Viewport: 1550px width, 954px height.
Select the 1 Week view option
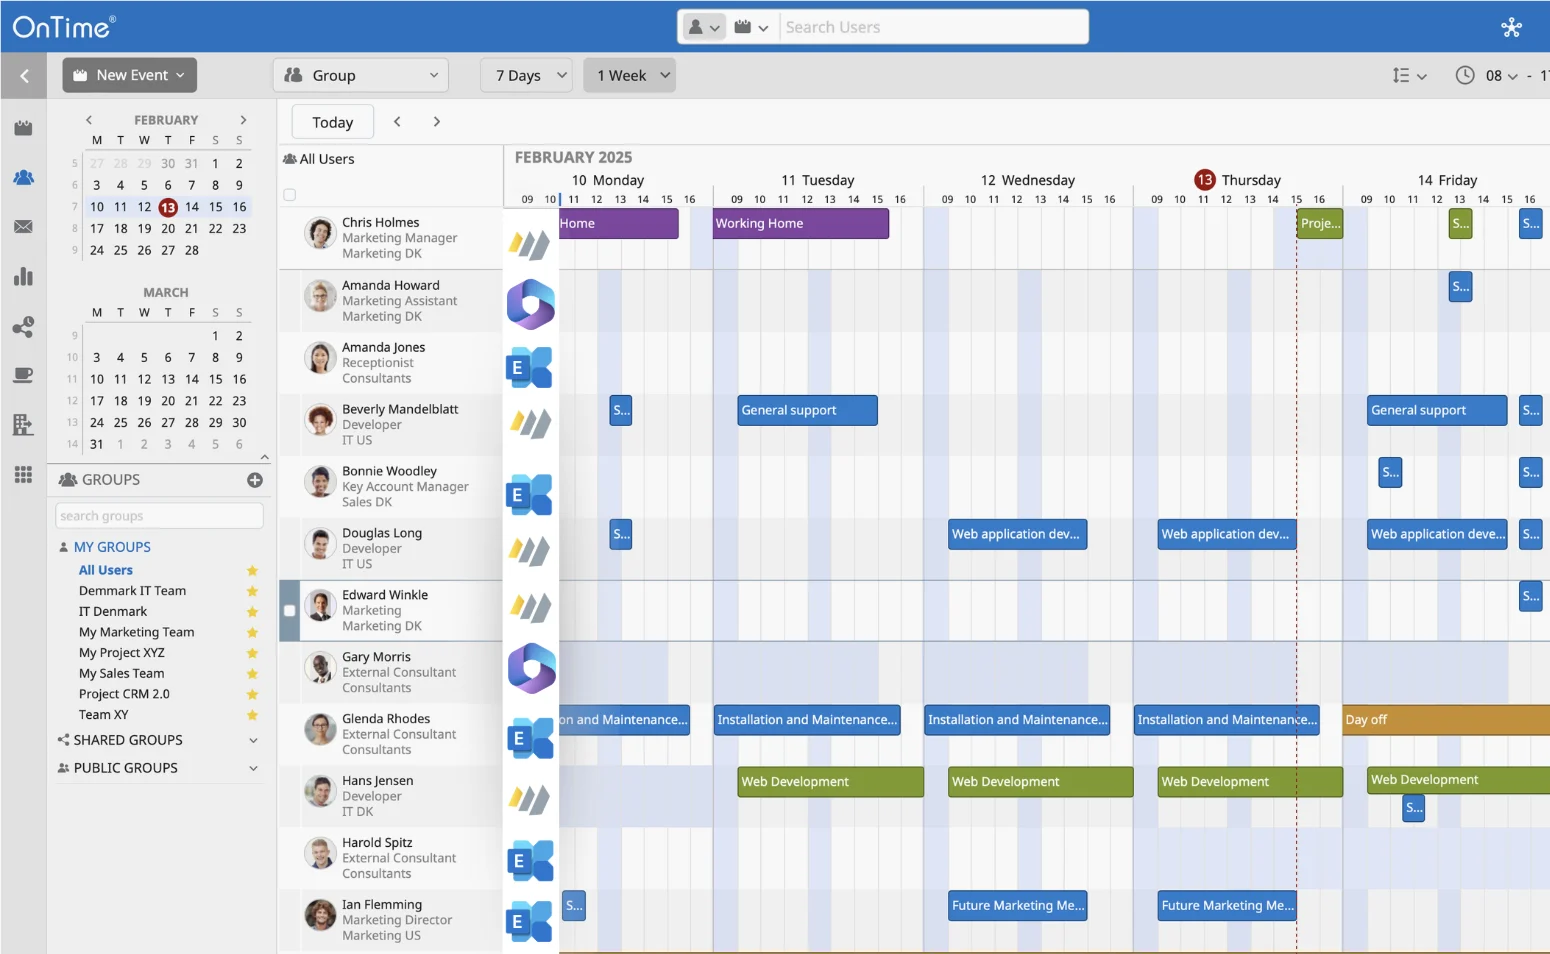pyautogui.click(x=629, y=76)
